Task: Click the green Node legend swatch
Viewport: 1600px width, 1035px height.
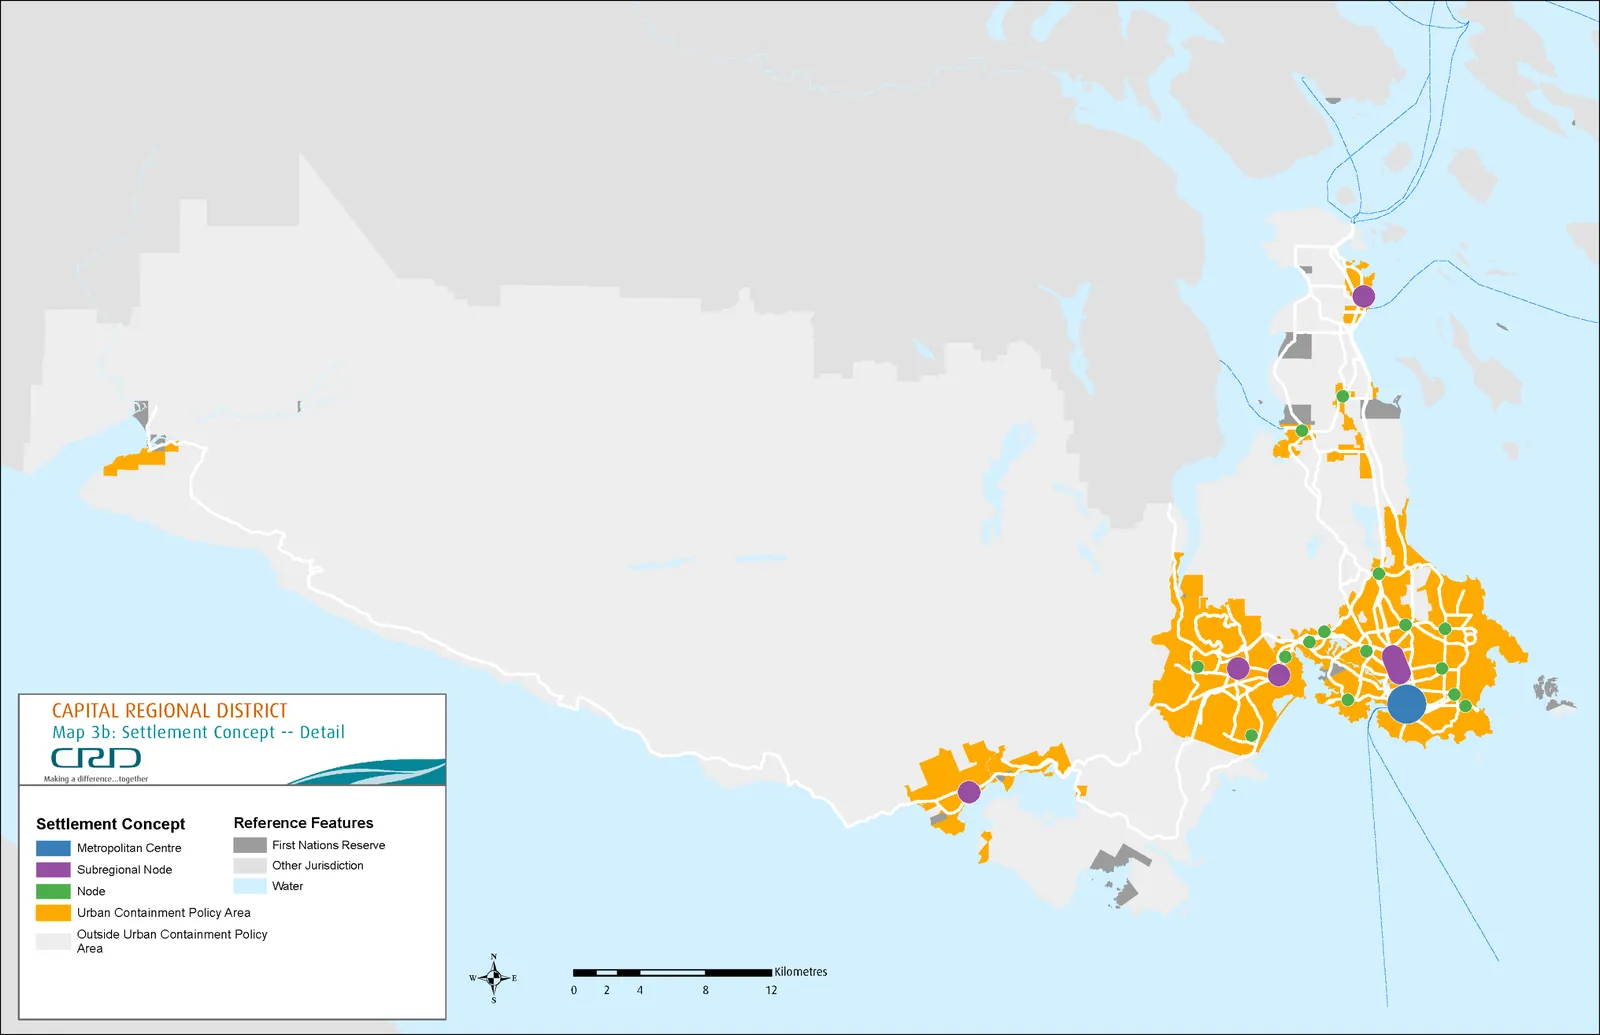Action: pyautogui.click(x=53, y=891)
